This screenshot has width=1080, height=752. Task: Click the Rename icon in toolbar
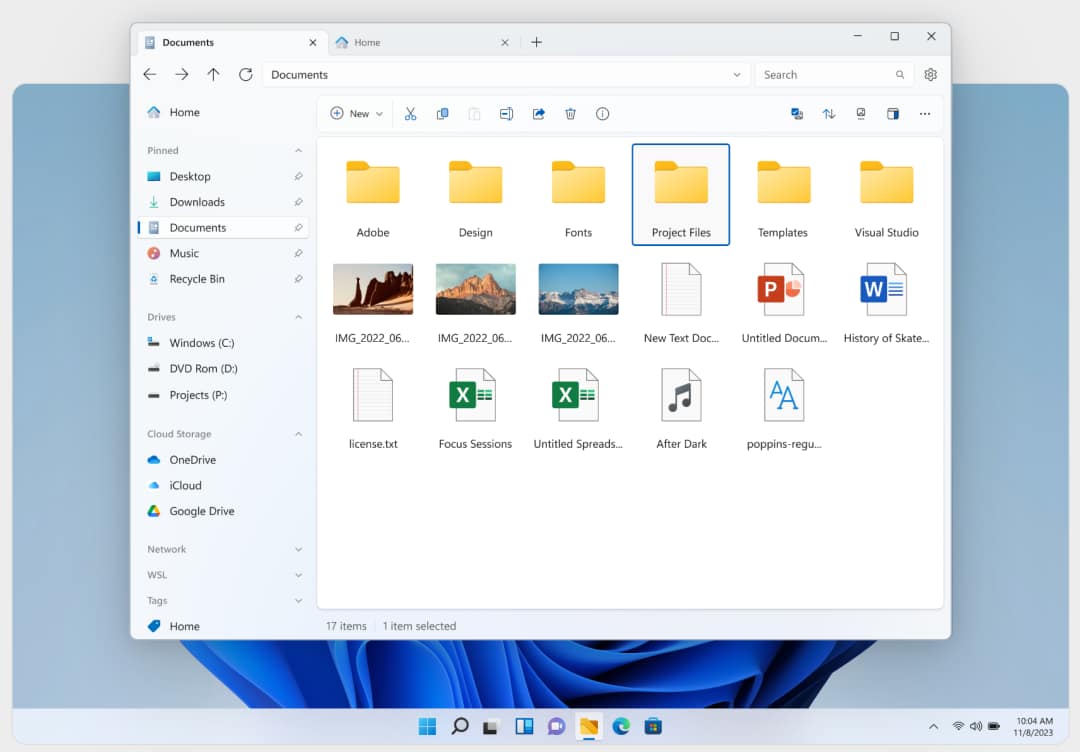tap(506, 114)
